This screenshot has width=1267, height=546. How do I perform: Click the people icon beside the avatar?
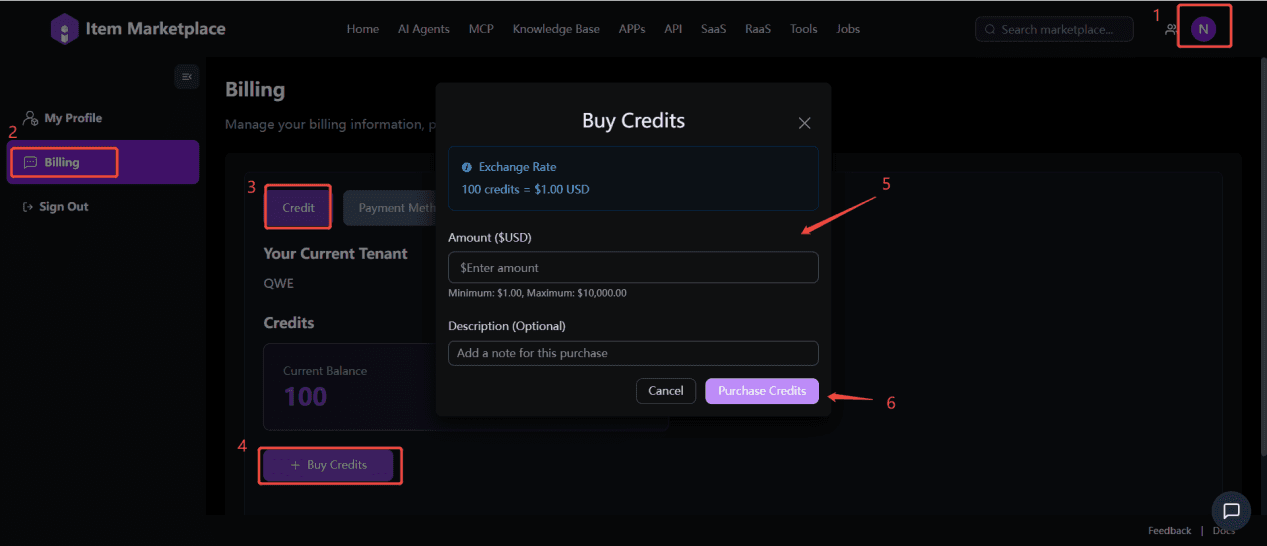pos(1171,30)
